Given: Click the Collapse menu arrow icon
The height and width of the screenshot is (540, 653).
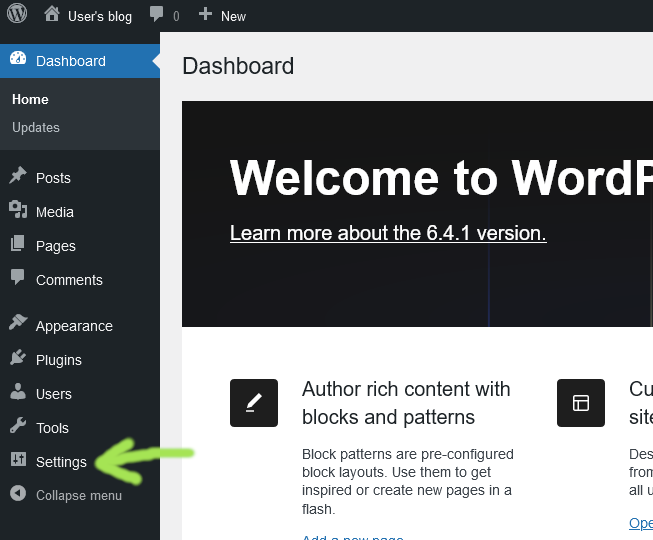Looking at the screenshot, I should tap(18, 493).
